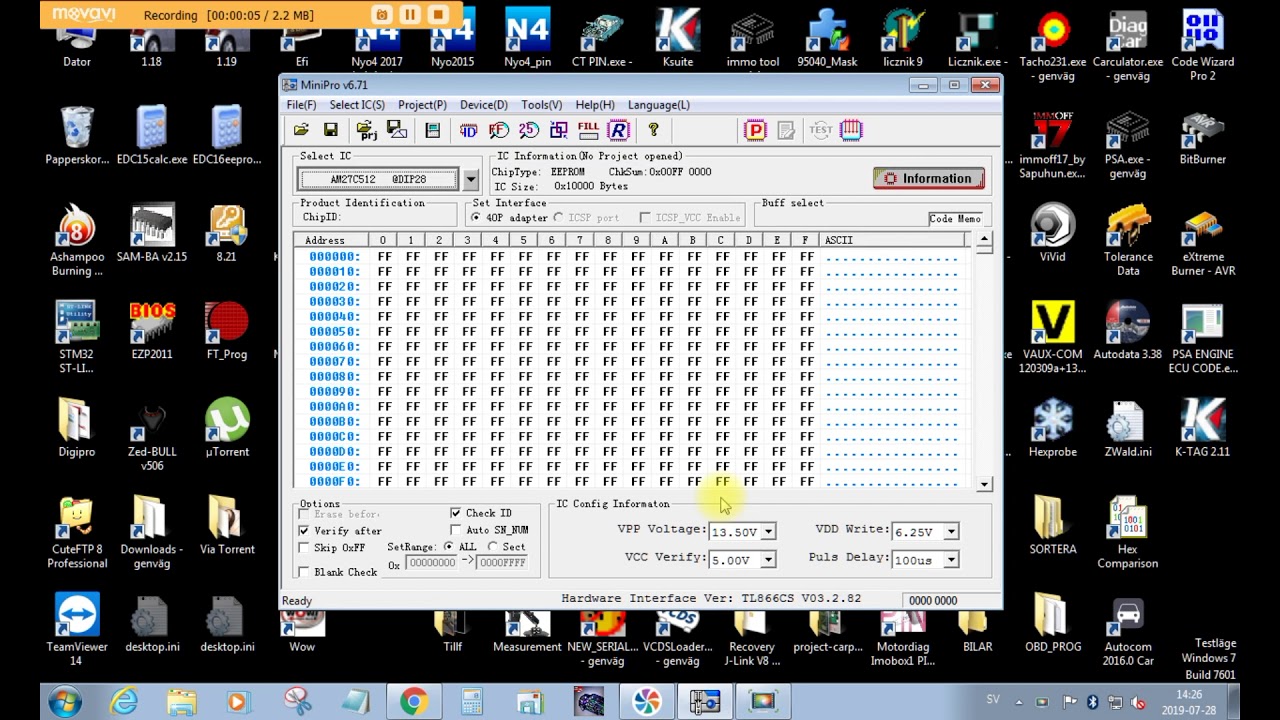The image size is (1280, 720).
Task: Click the chip pin-detect icon right of TEST
Action: pos(851,130)
